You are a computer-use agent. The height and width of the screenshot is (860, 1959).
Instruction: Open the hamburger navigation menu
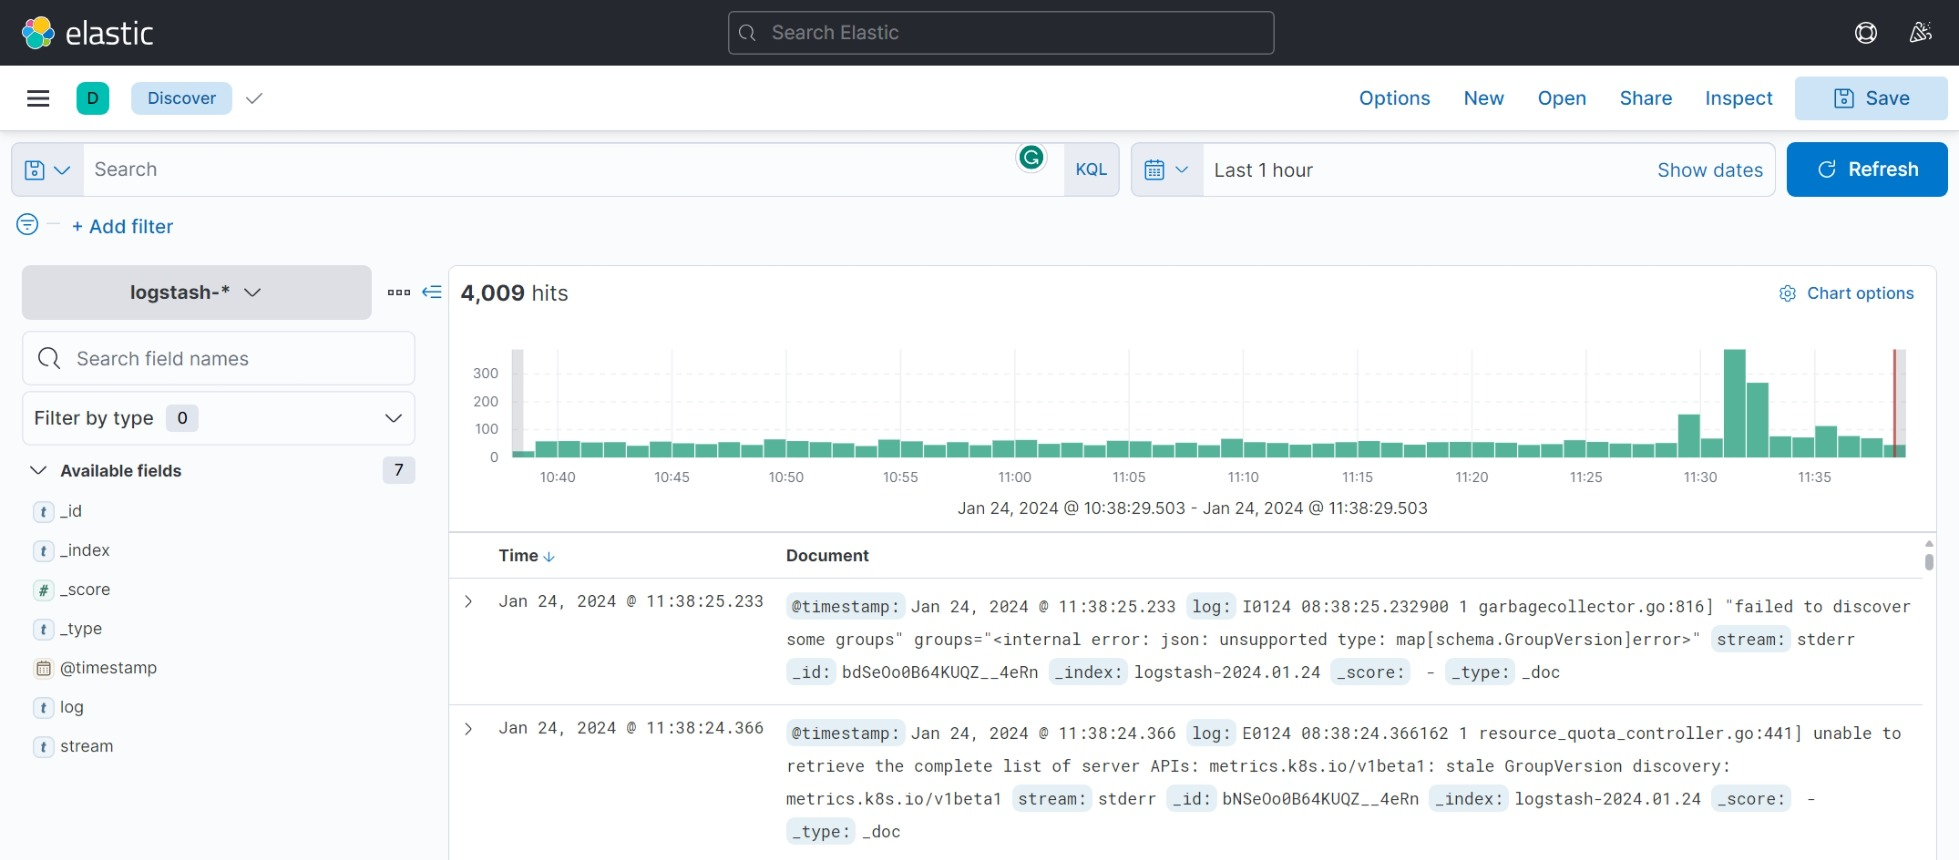(x=38, y=98)
